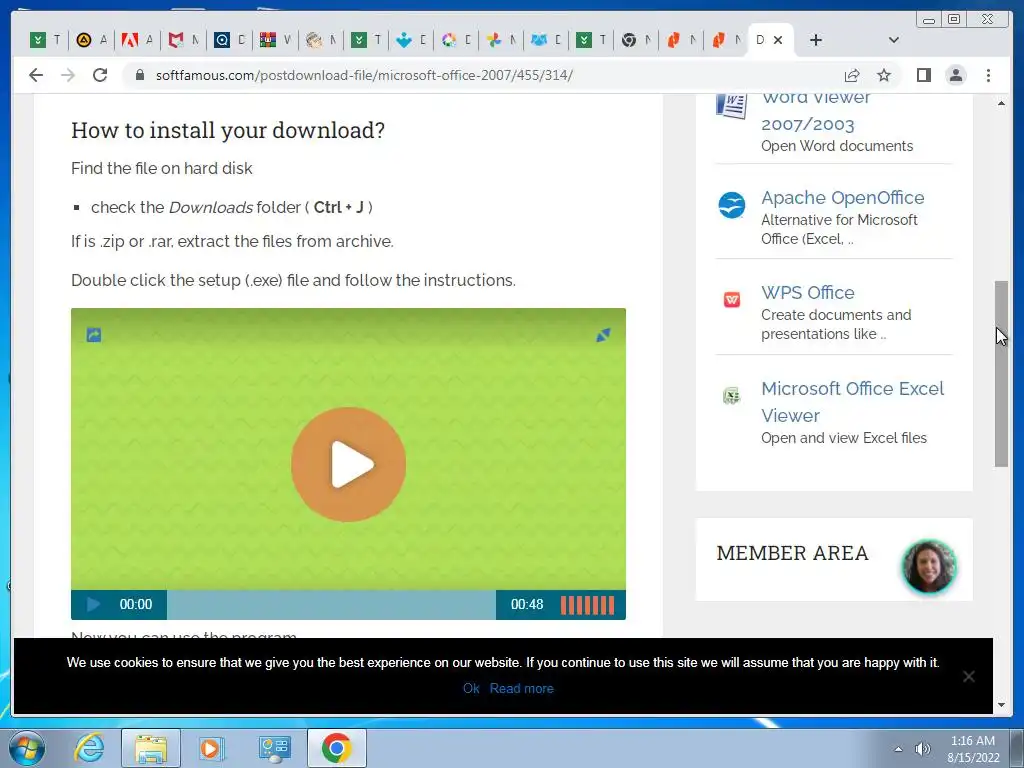Click the WPS Office red icon
Image resolution: width=1024 pixels, height=768 pixels.
point(731,300)
